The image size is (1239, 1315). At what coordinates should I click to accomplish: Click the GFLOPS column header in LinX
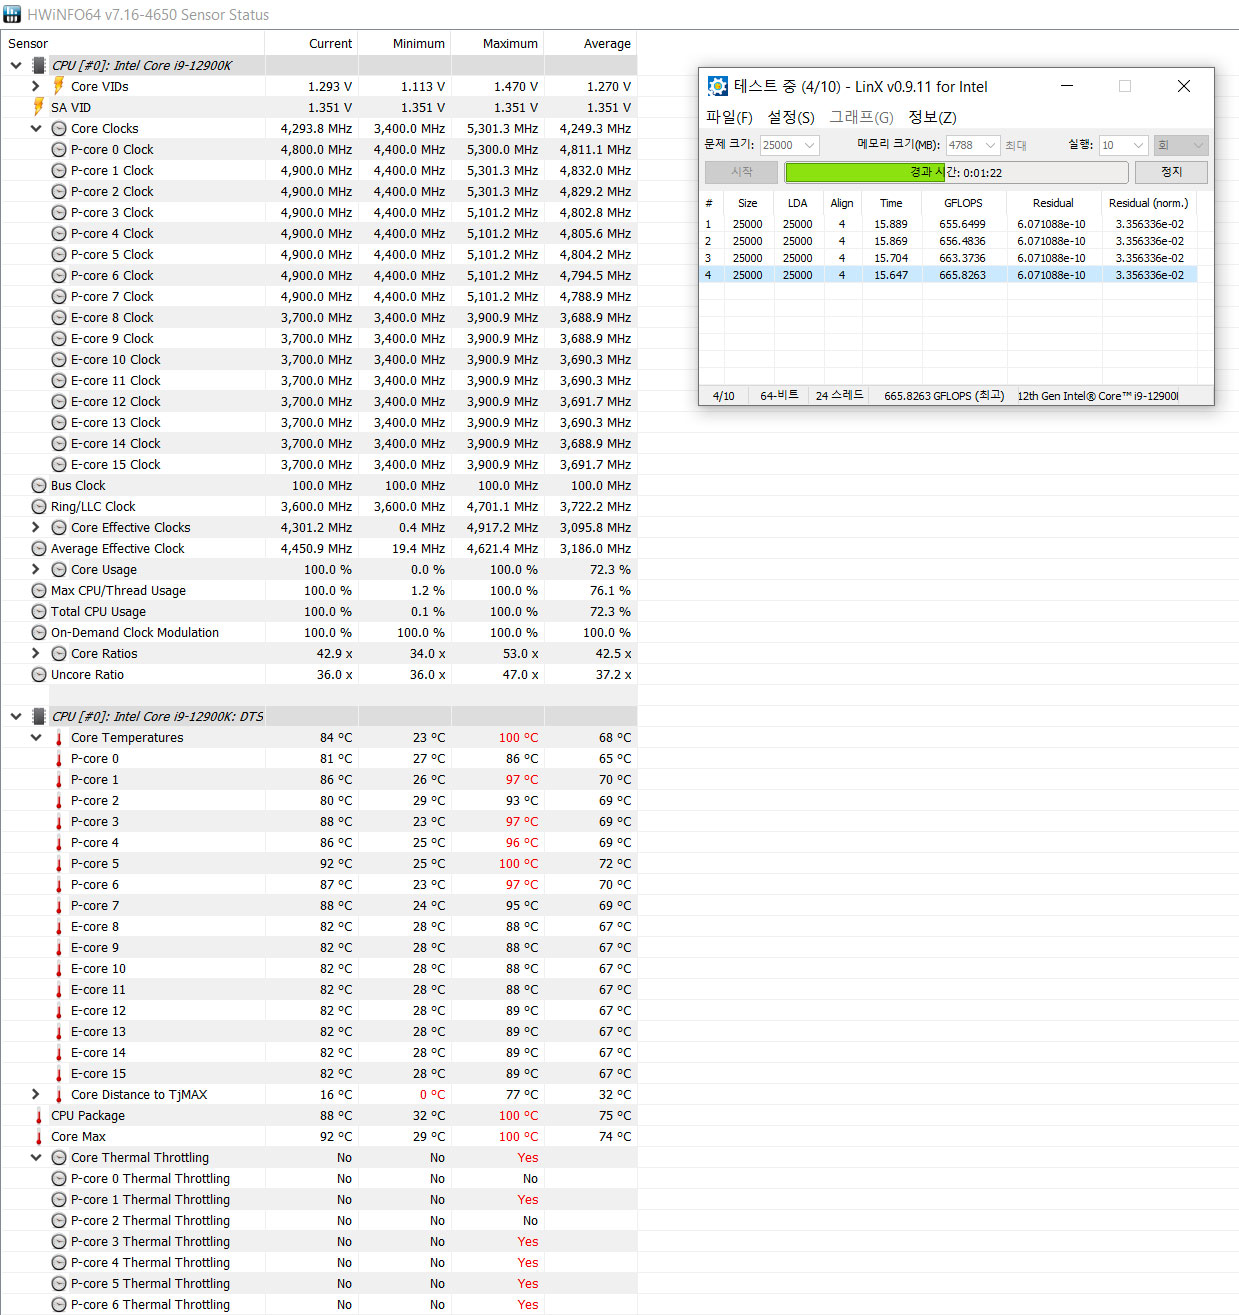point(963,202)
